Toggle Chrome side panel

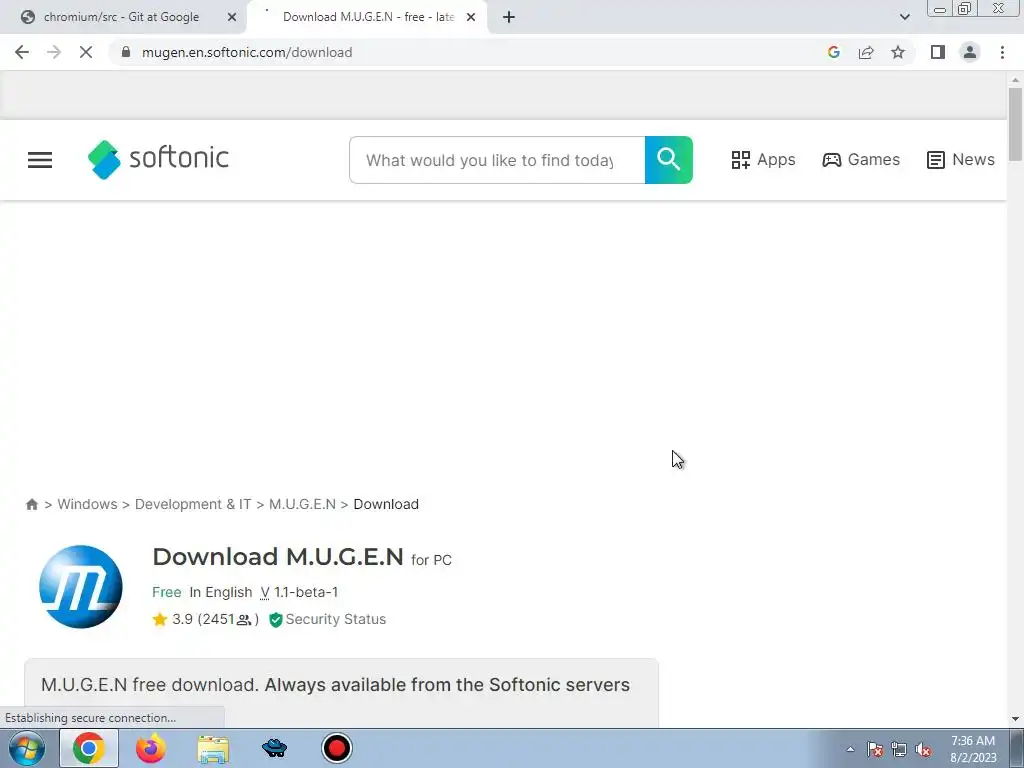pos(938,52)
